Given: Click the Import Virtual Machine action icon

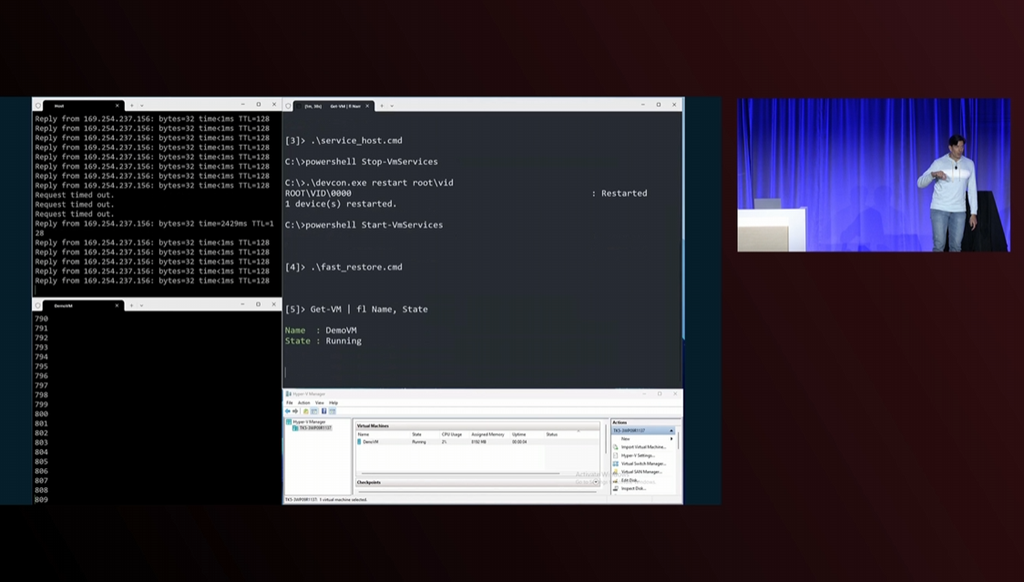Looking at the screenshot, I should [x=615, y=447].
